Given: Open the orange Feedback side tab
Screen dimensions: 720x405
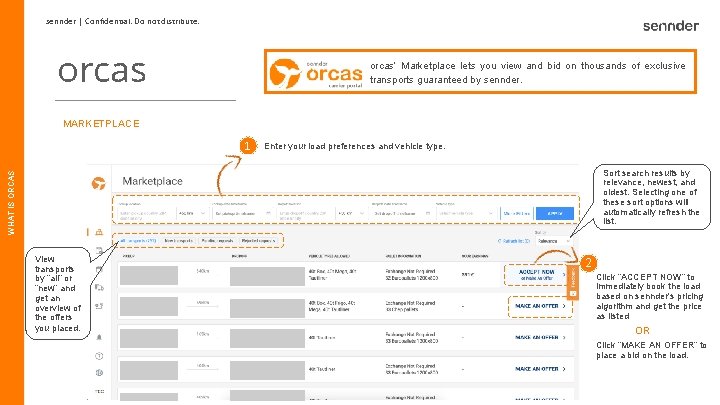Looking at the screenshot, I should pyautogui.click(x=573, y=282).
